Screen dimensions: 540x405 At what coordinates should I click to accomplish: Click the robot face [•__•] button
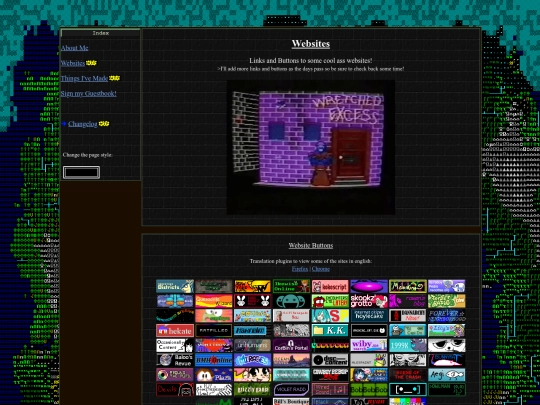tap(408, 390)
